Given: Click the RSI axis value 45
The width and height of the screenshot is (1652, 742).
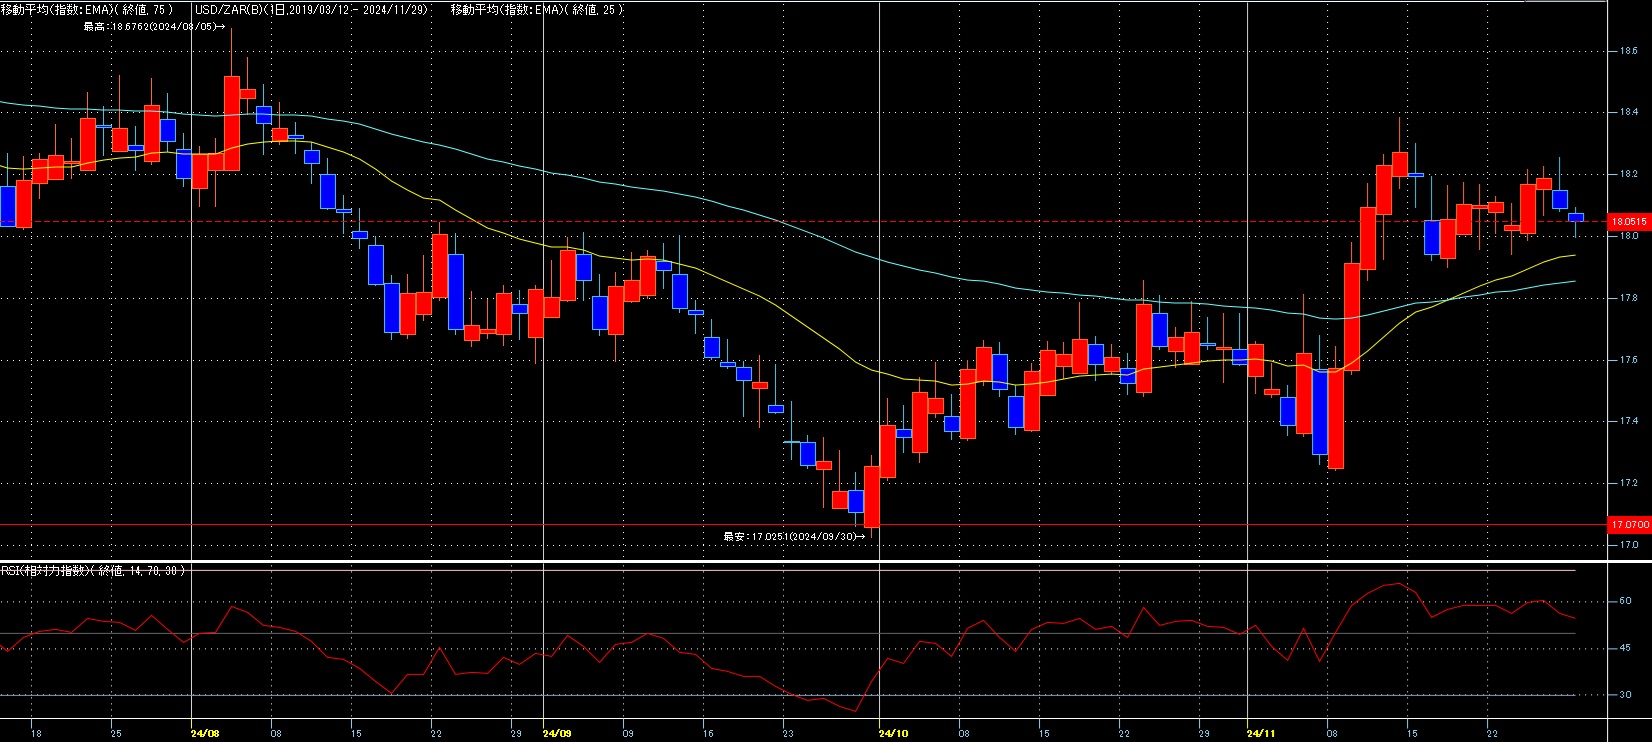Looking at the screenshot, I should [x=1625, y=648].
